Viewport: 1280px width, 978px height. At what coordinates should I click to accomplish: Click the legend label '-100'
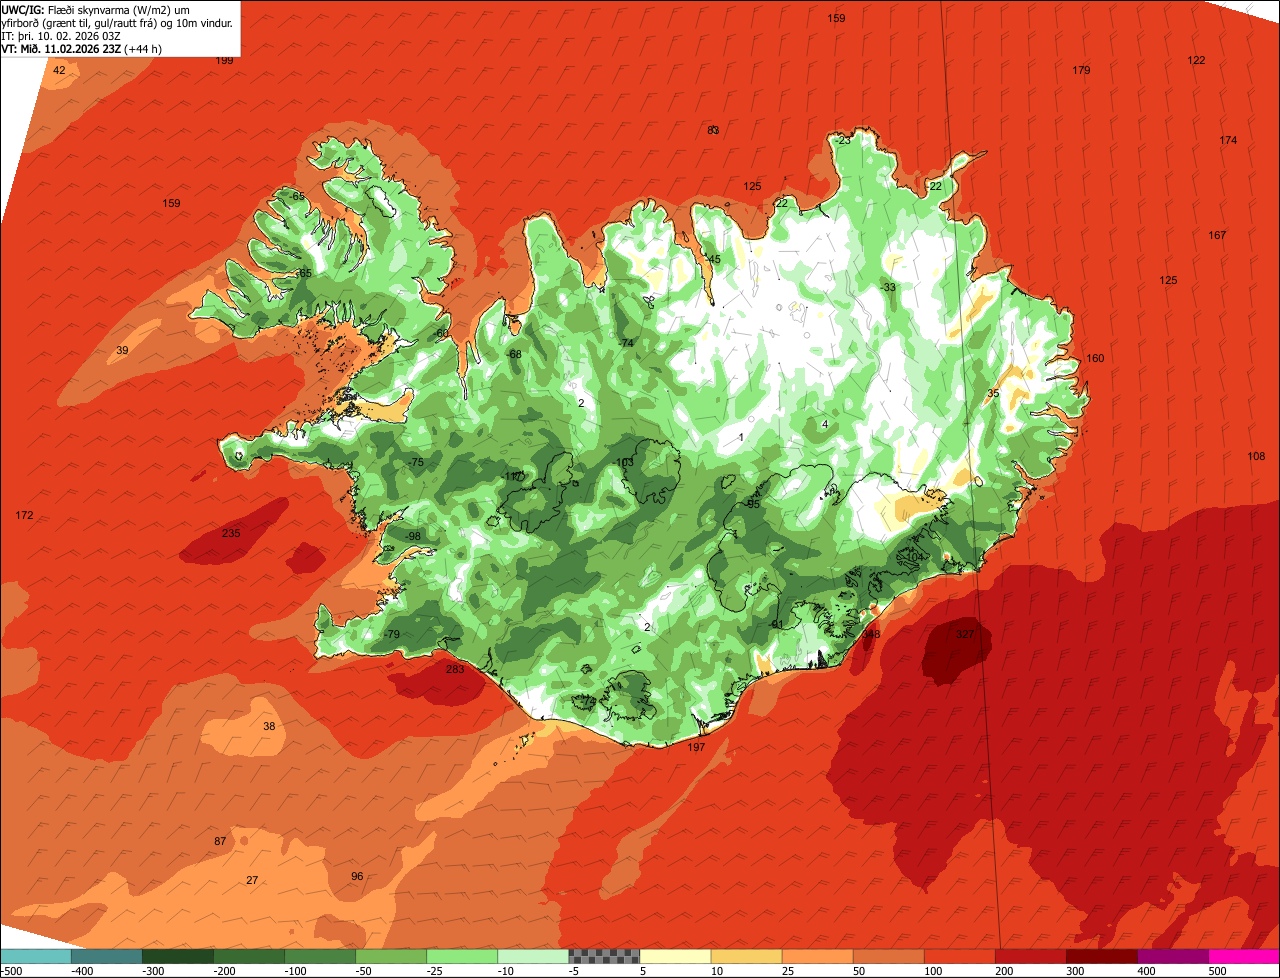click(x=296, y=971)
